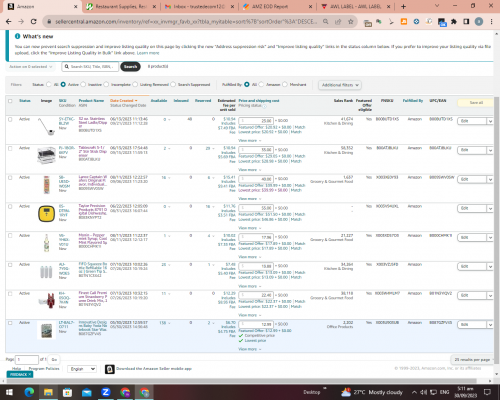This screenshot has height=400, width=500.
Task: Reload the page with the refresh icon
Action: pos(33,22)
